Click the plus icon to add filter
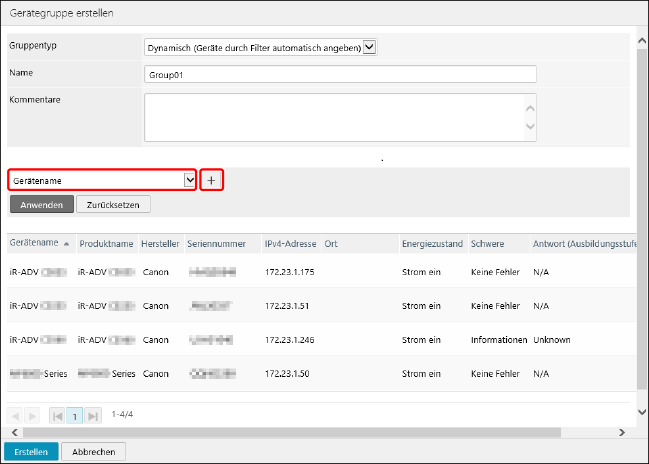Viewport: 649px width, 464px height. tap(211, 180)
